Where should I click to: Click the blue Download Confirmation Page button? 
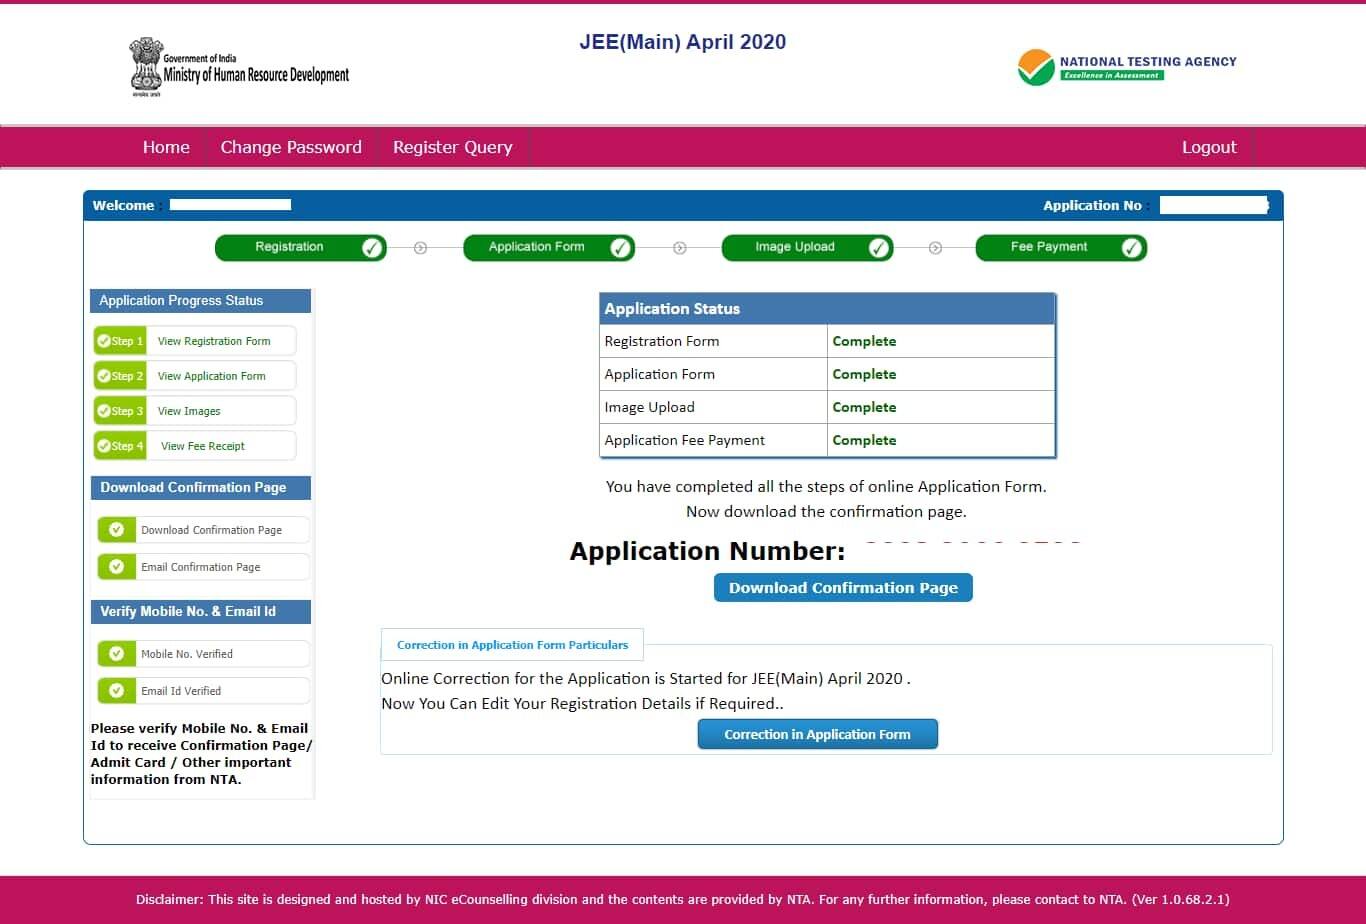(x=843, y=588)
